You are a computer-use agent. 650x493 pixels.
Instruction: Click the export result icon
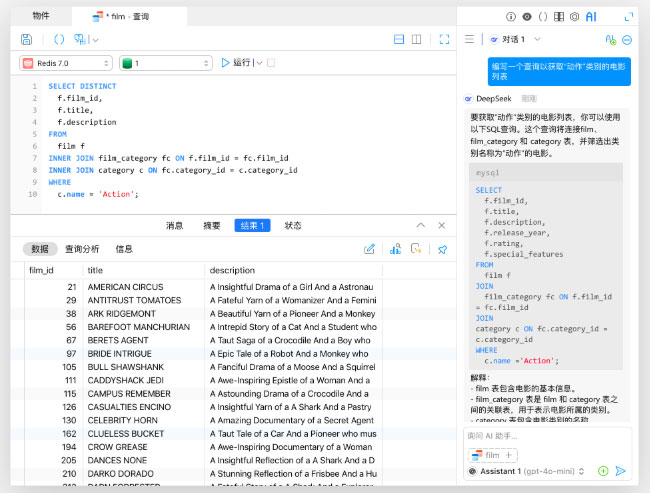(416, 249)
